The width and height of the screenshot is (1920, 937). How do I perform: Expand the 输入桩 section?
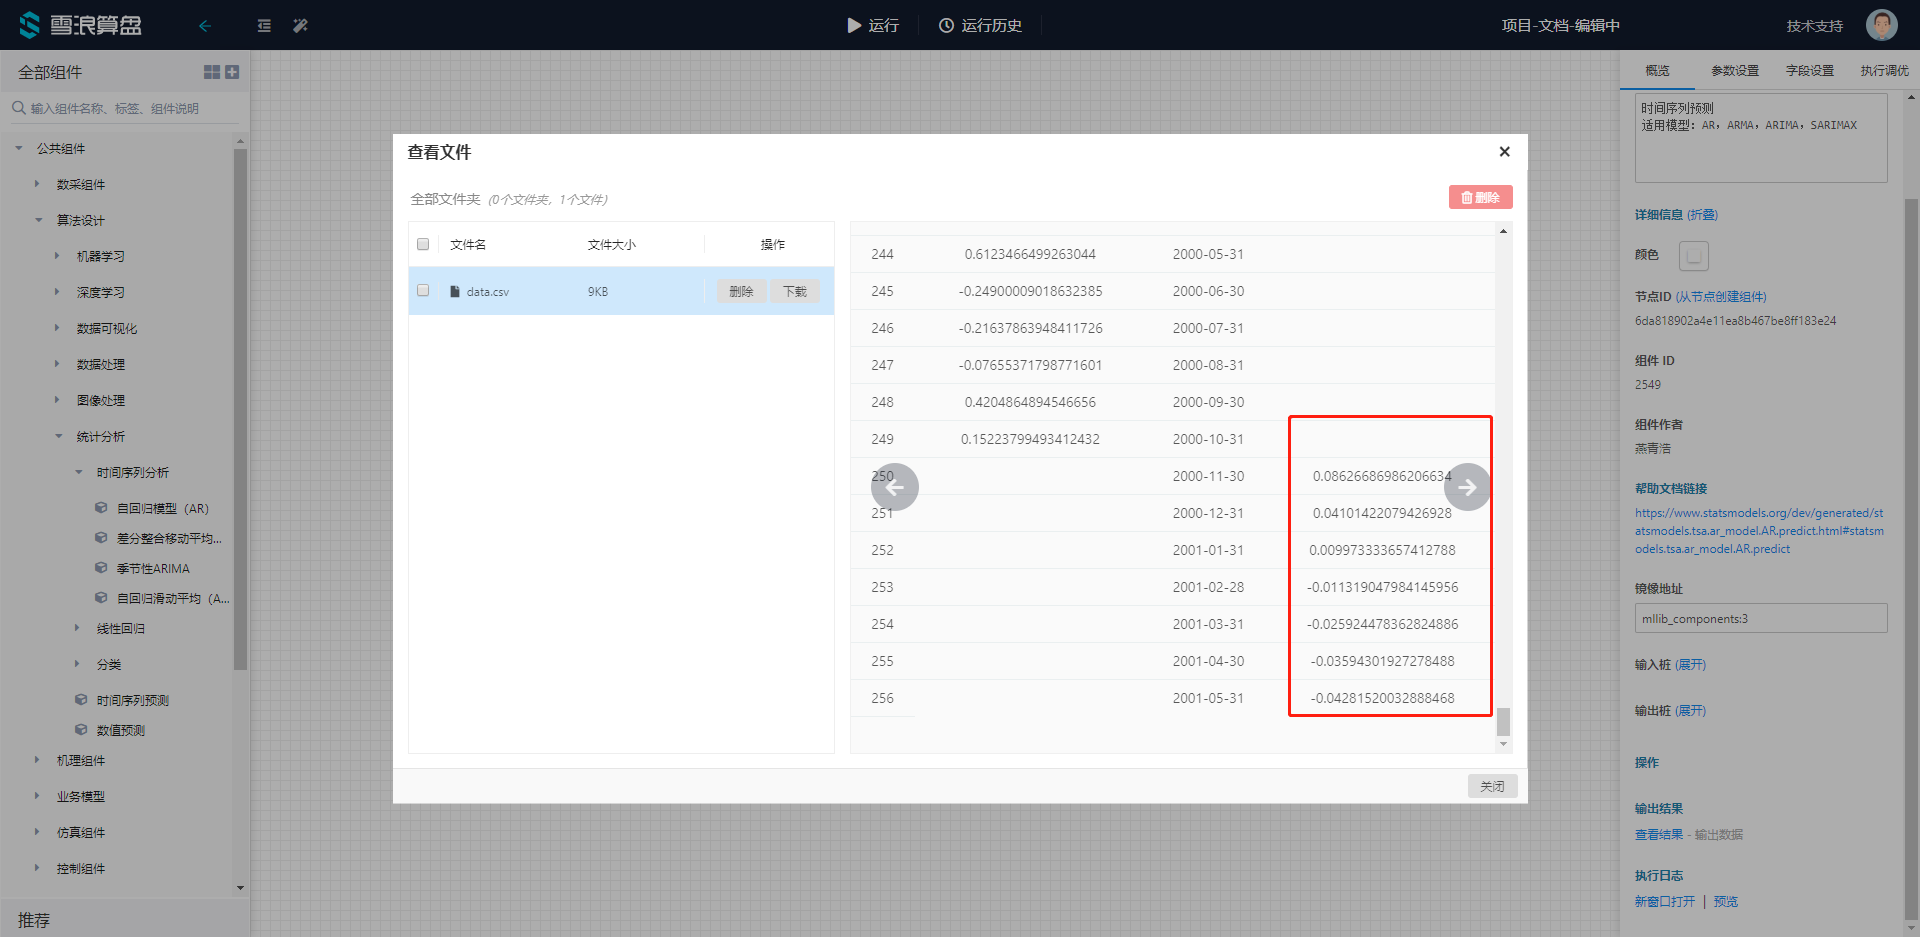[1690, 665]
